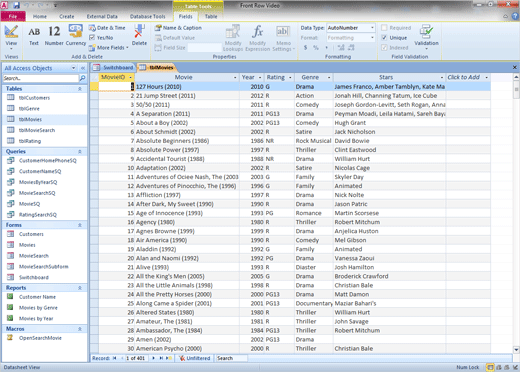Apply percent format
520x372 pixels.
coord(316,48)
